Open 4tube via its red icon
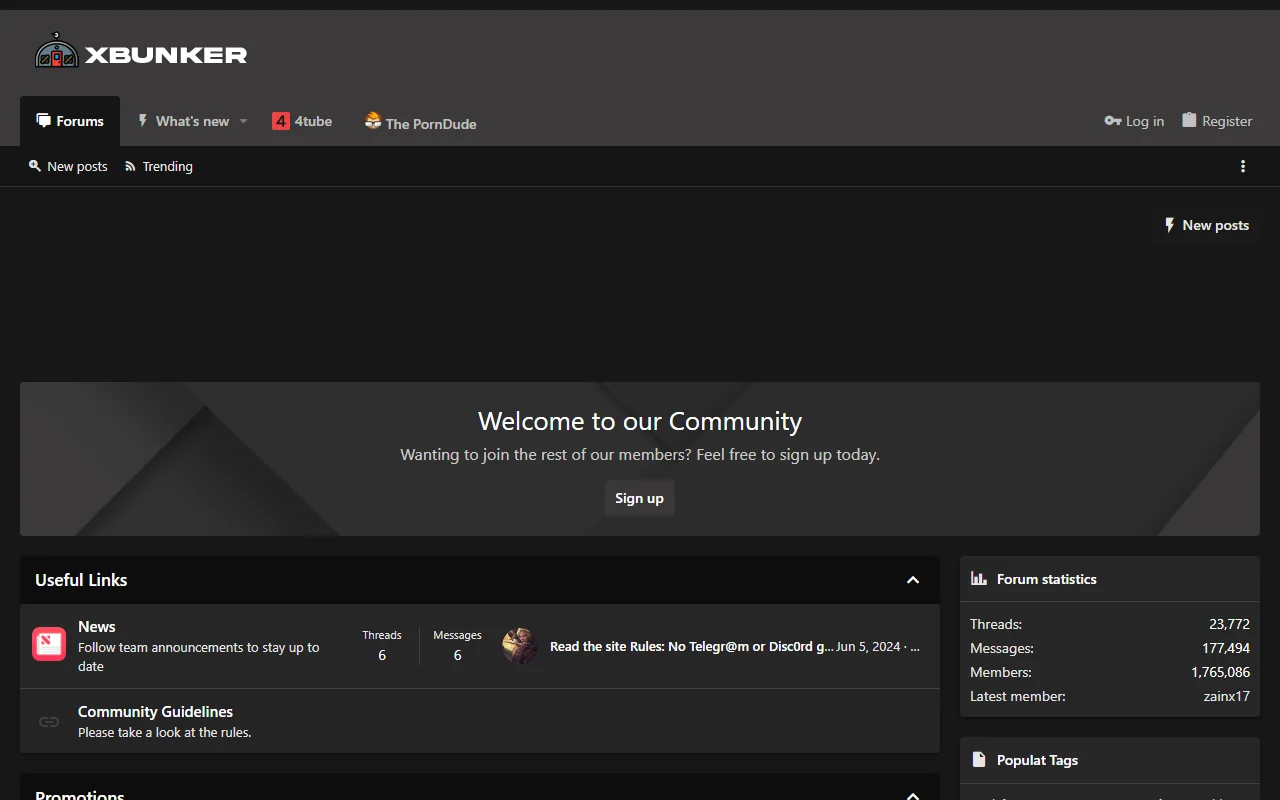1280x800 pixels. pyautogui.click(x=281, y=120)
